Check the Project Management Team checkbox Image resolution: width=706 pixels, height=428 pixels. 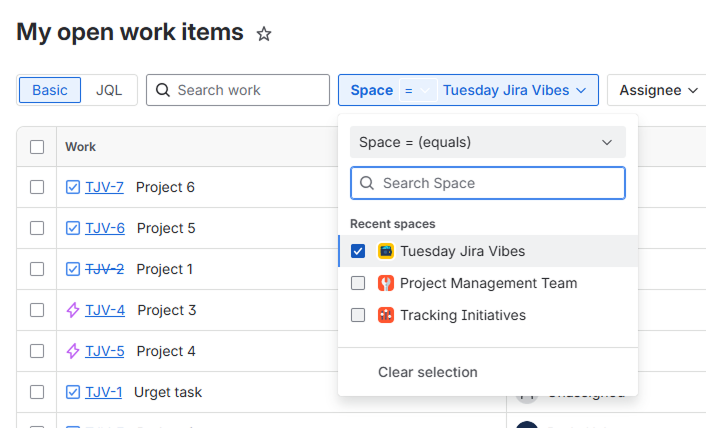pos(358,283)
